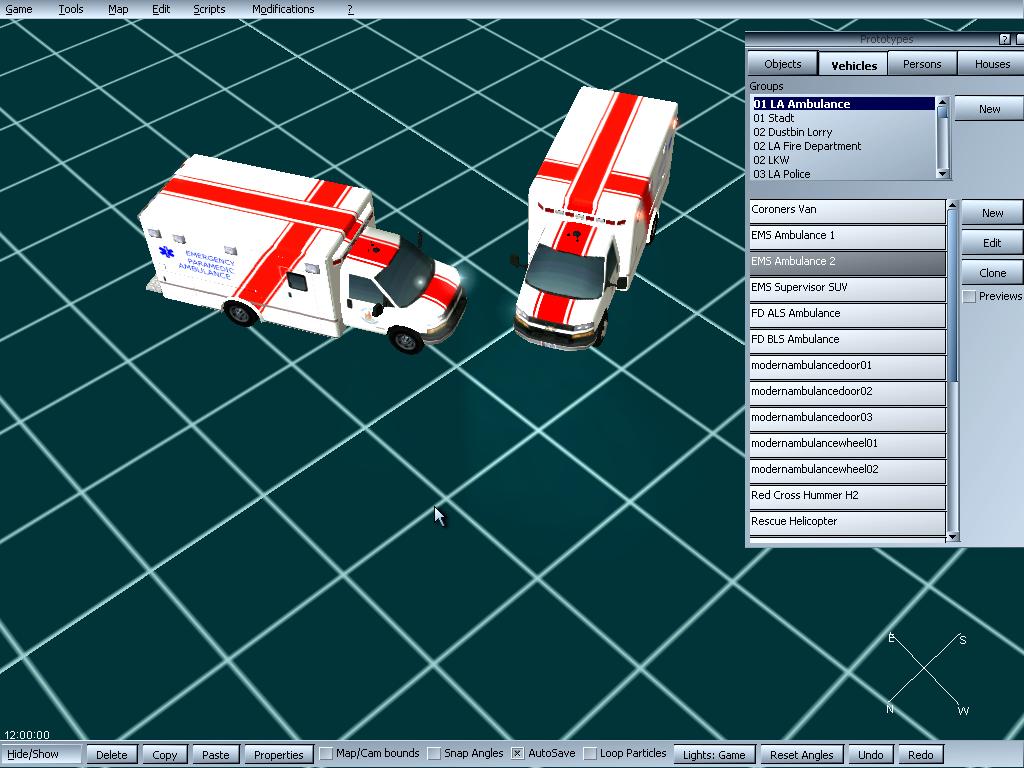Image resolution: width=1024 pixels, height=768 pixels.
Task: Click the Groups list scrollbar thumb
Action: (942, 112)
